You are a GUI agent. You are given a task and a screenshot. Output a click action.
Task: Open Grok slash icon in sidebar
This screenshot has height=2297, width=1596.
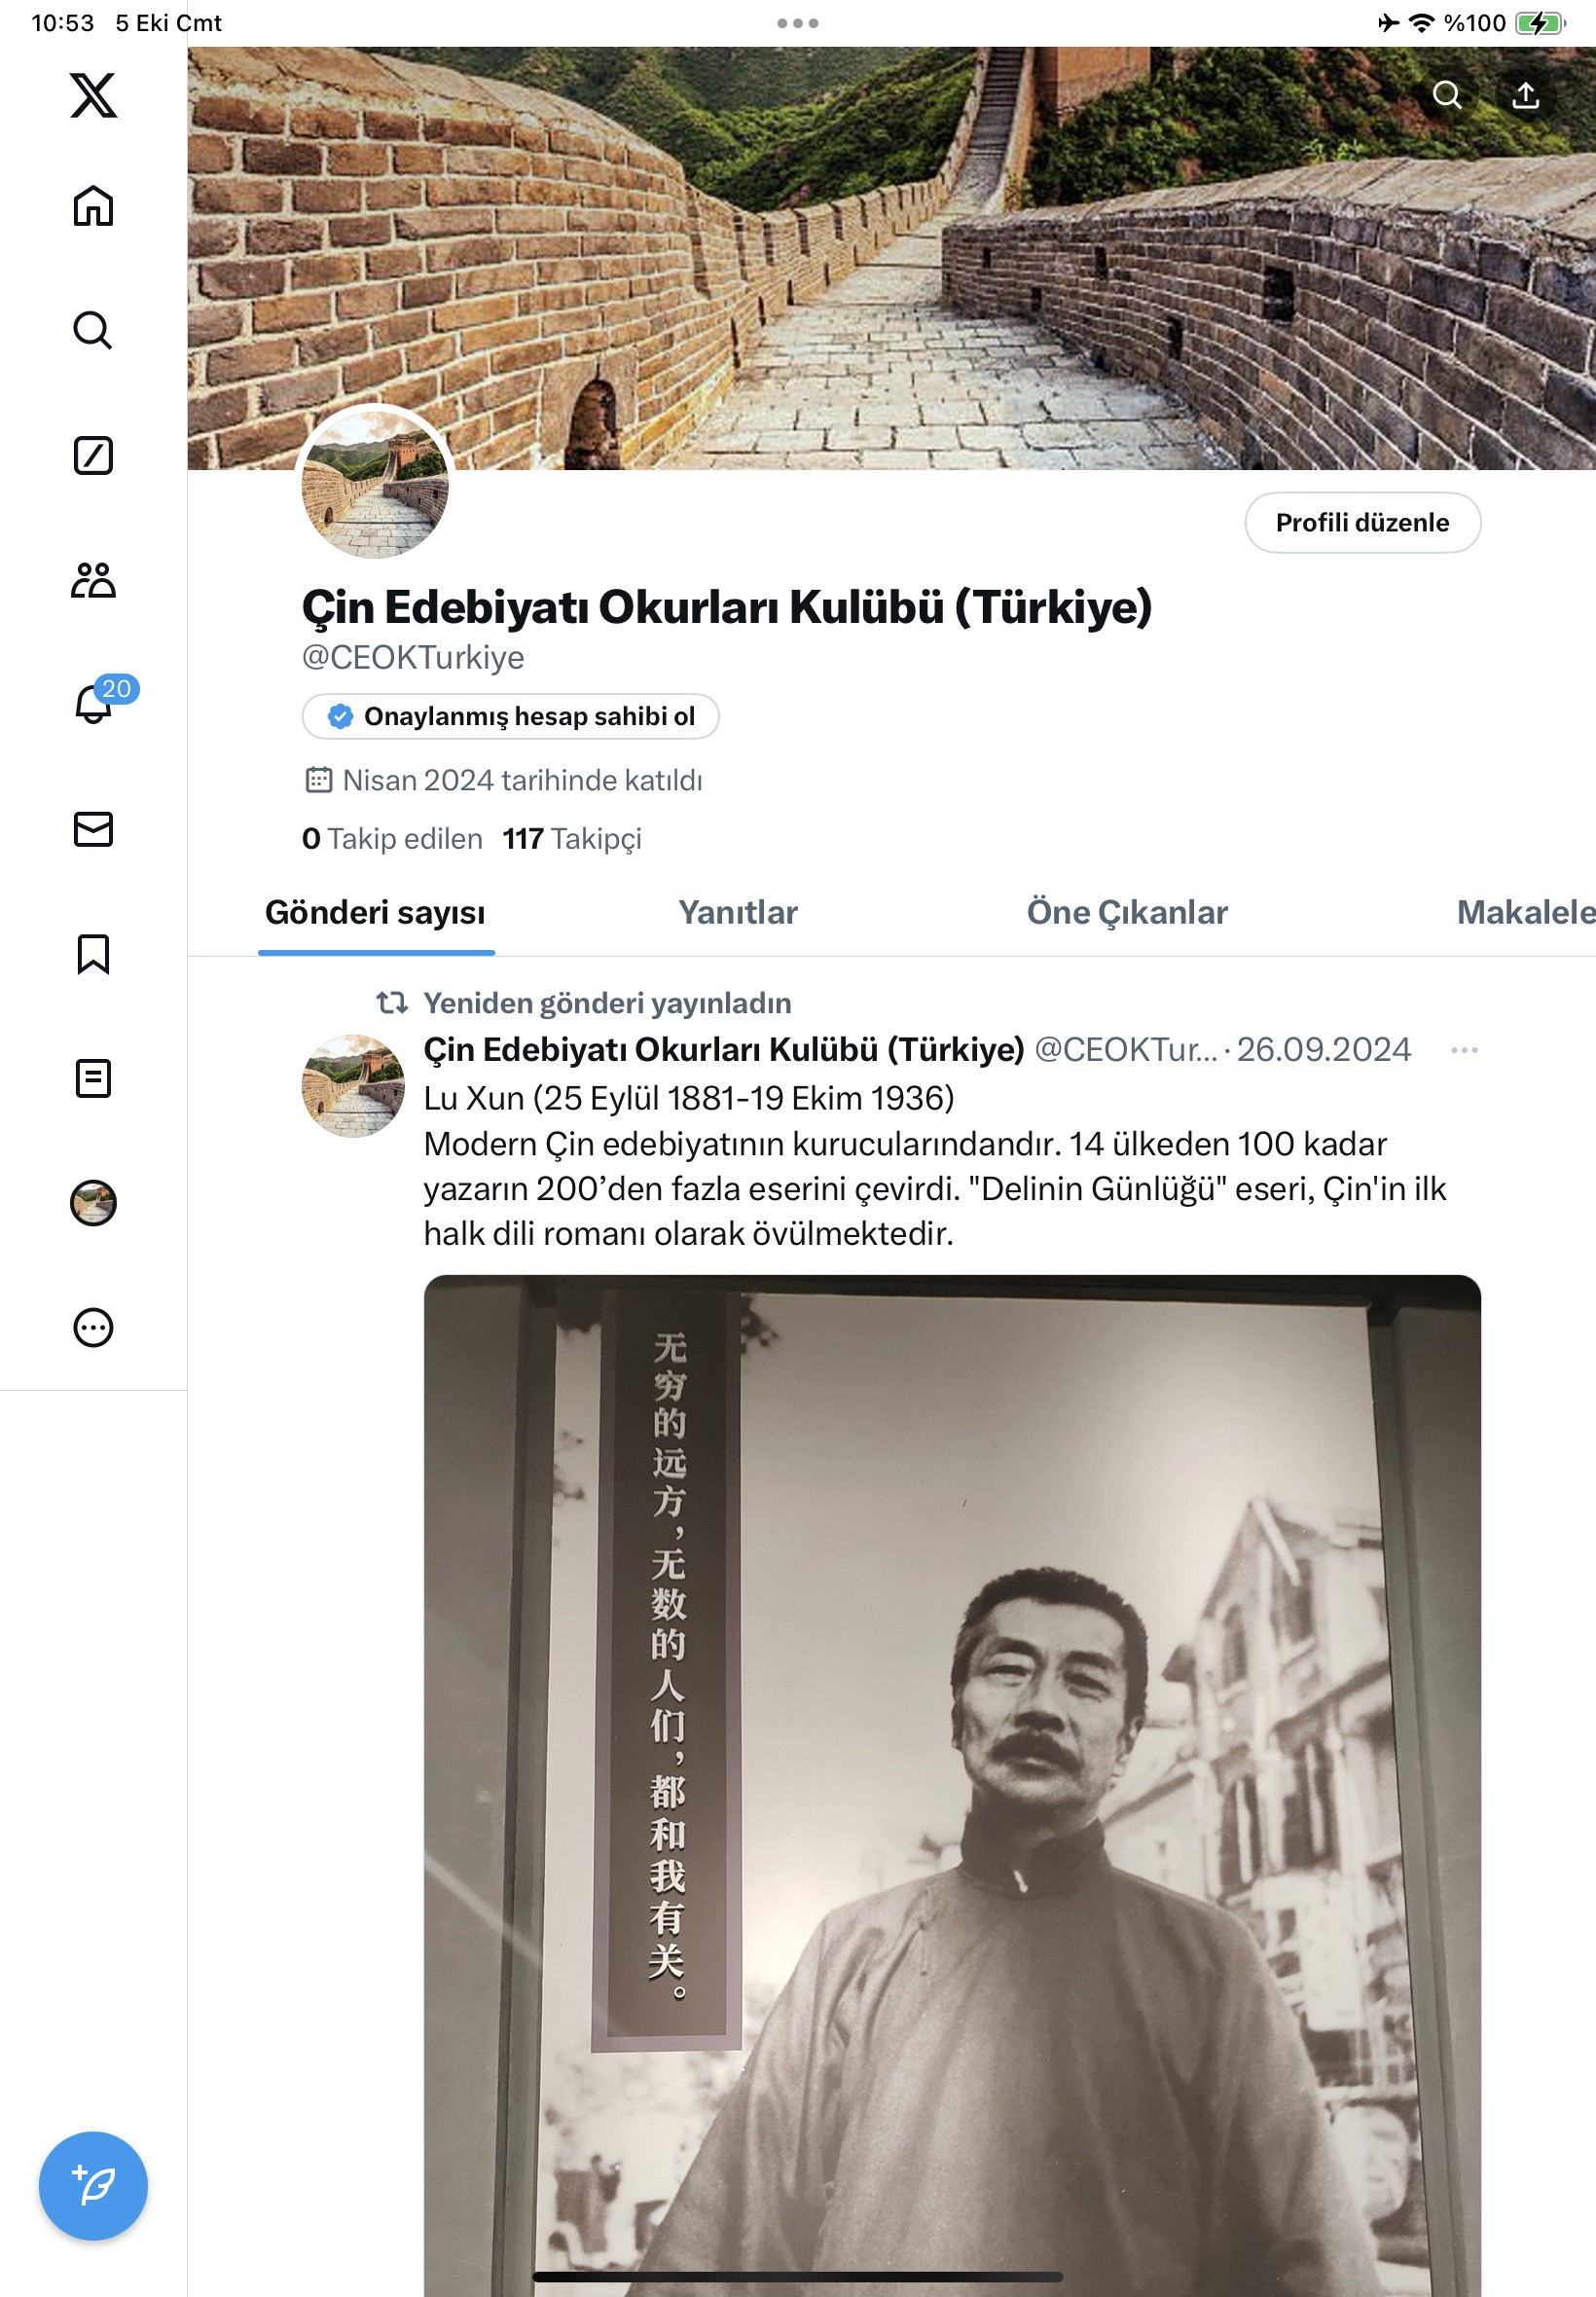[x=93, y=455]
